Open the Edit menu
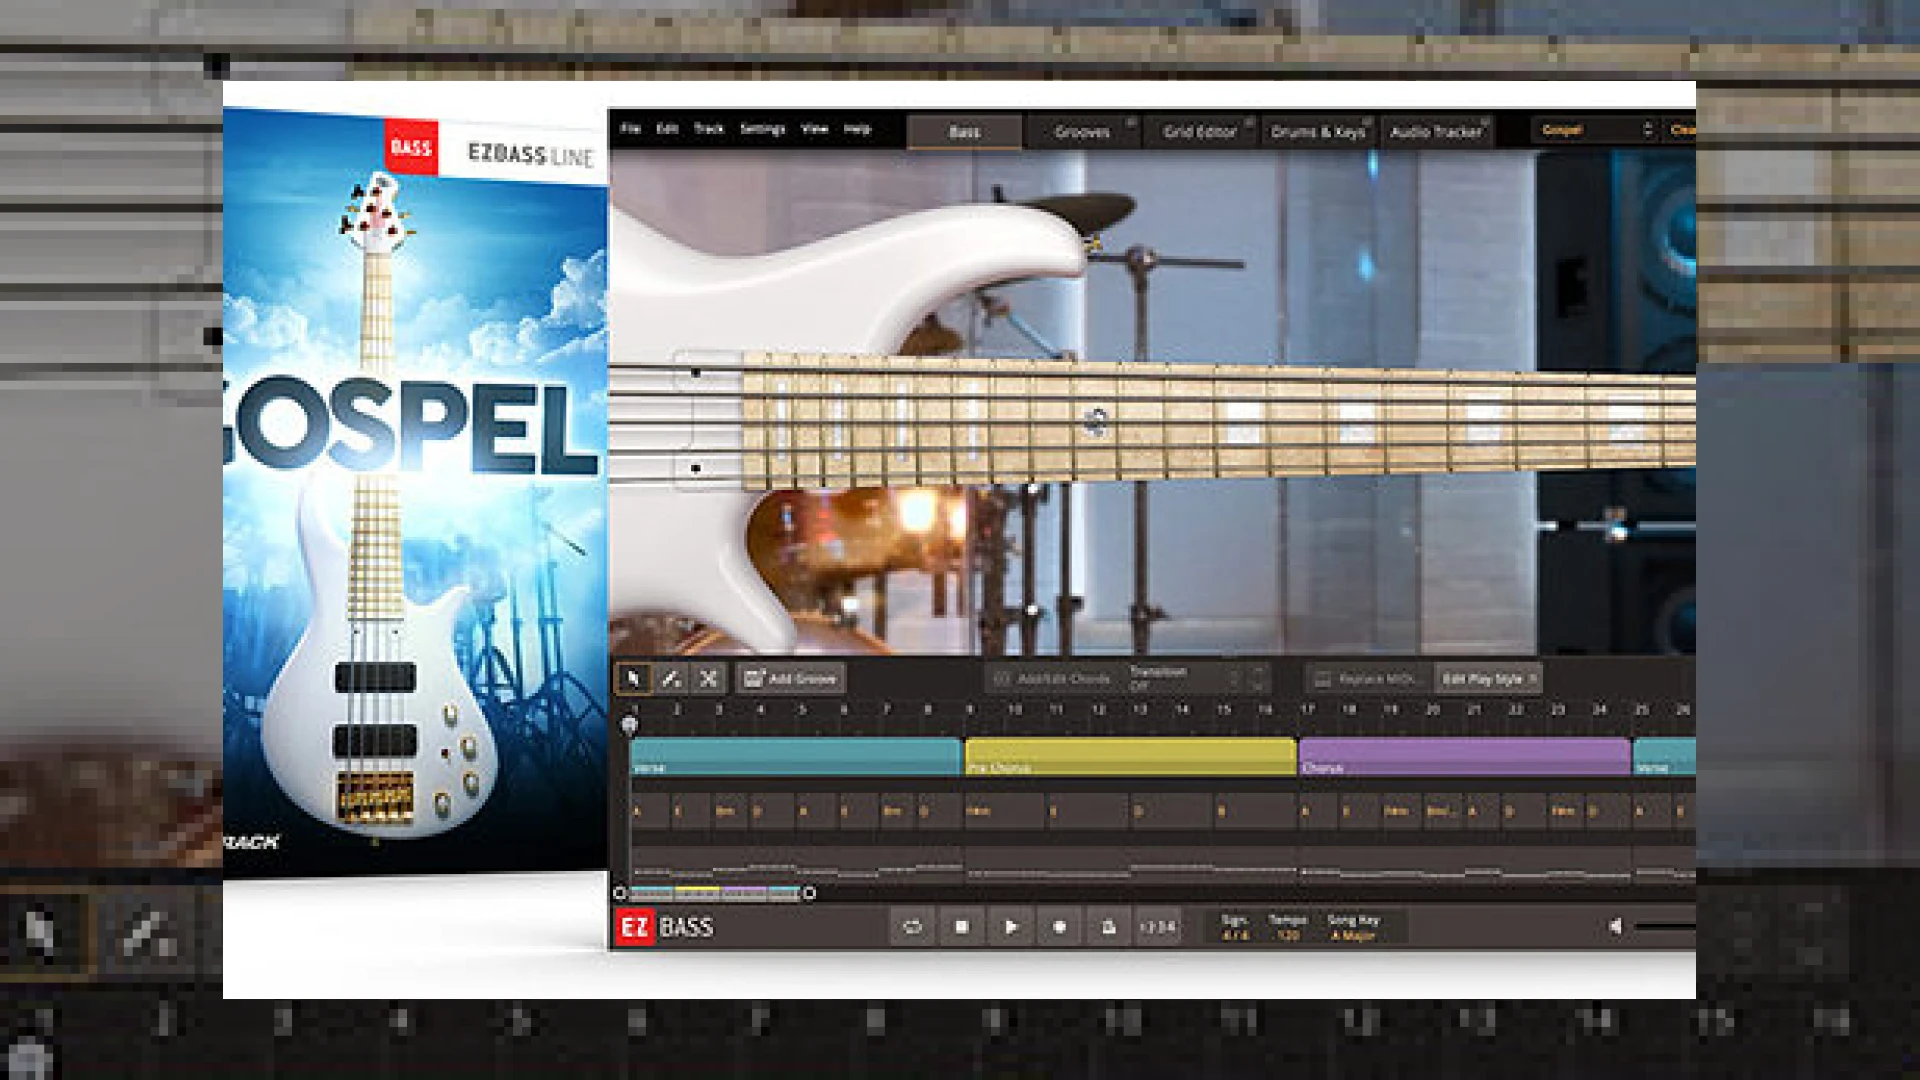1920x1080 pixels. click(x=667, y=129)
